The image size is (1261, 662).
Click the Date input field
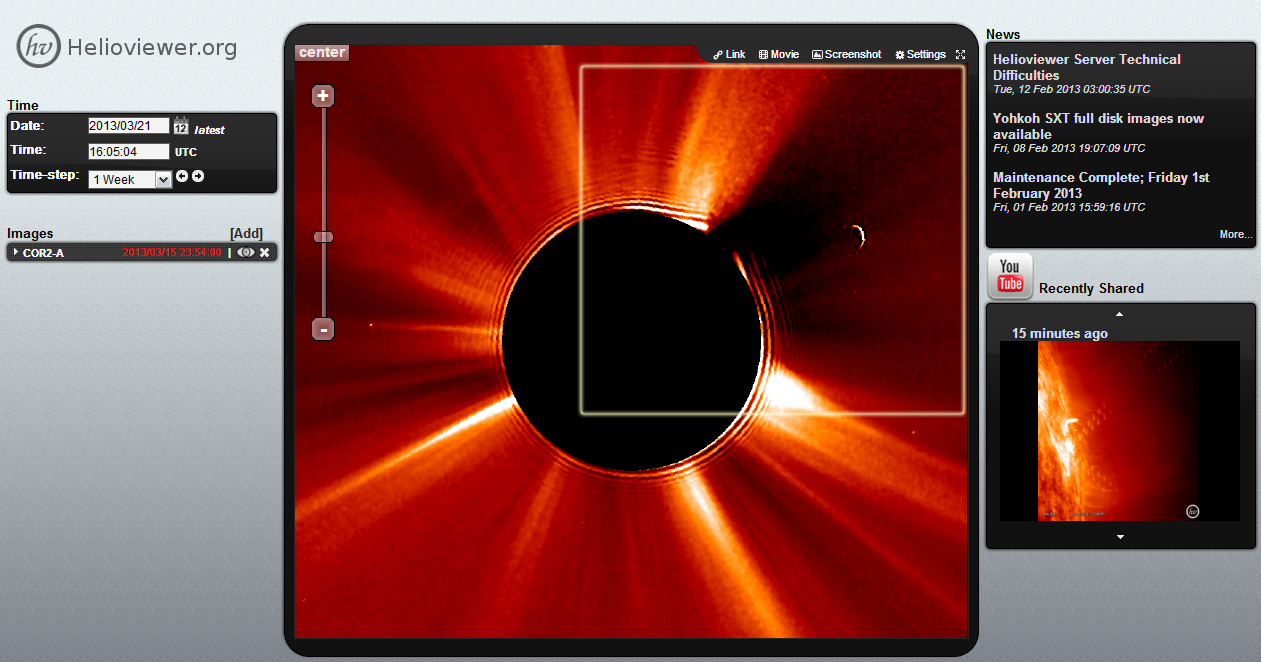point(128,126)
